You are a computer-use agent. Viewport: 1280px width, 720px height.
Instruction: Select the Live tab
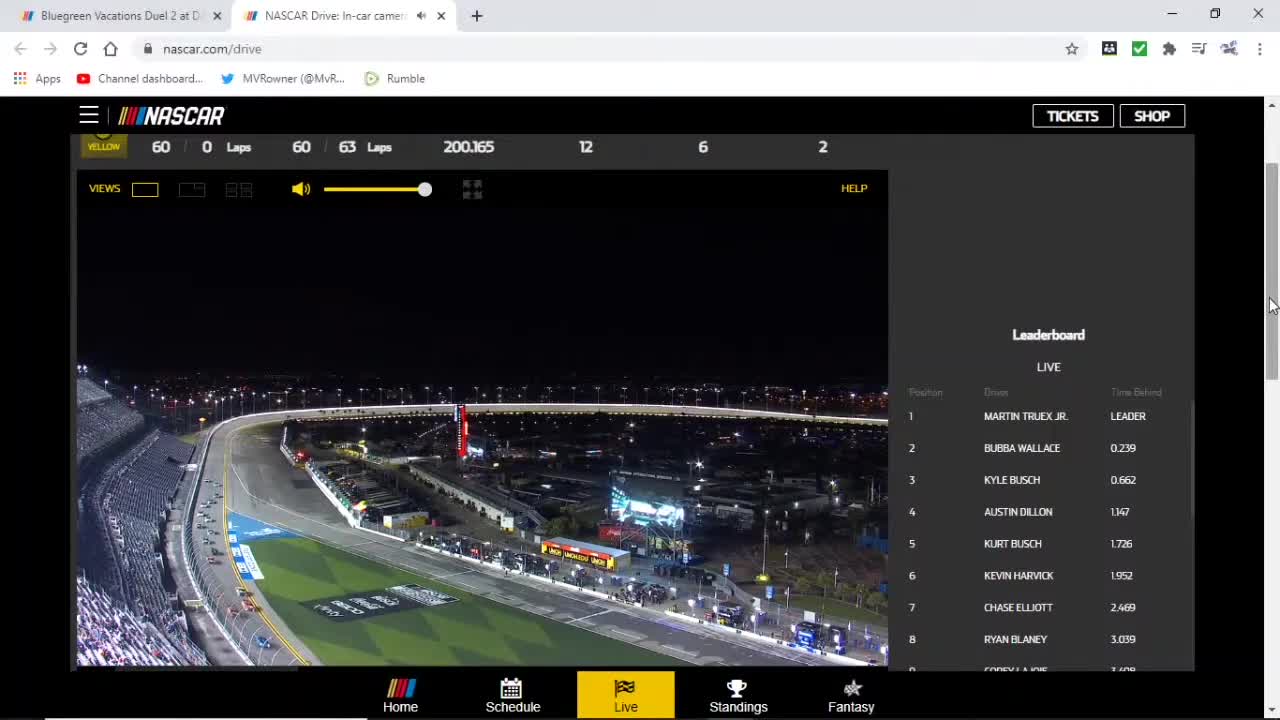coord(626,696)
